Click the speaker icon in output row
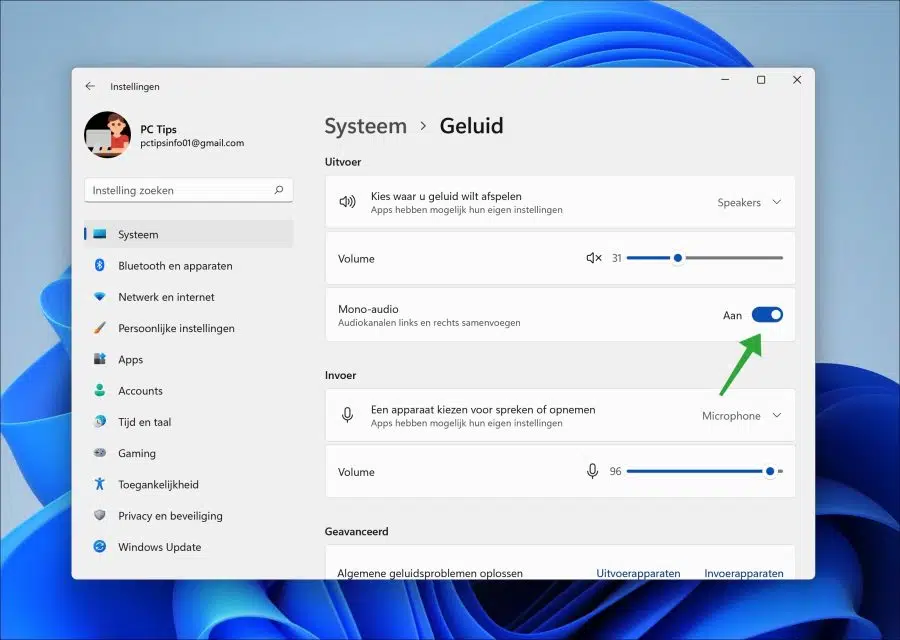Viewport: 900px width, 640px height. point(347,202)
